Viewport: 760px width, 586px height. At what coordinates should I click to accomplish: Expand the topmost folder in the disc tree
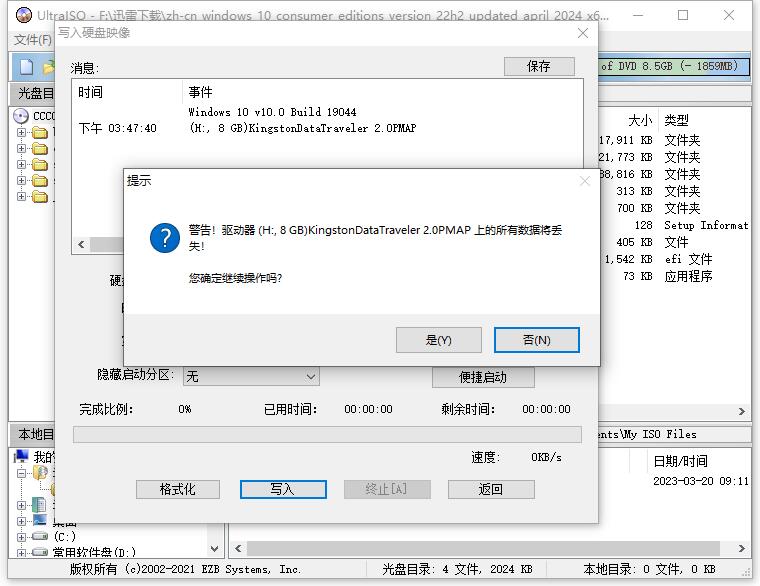click(21, 132)
